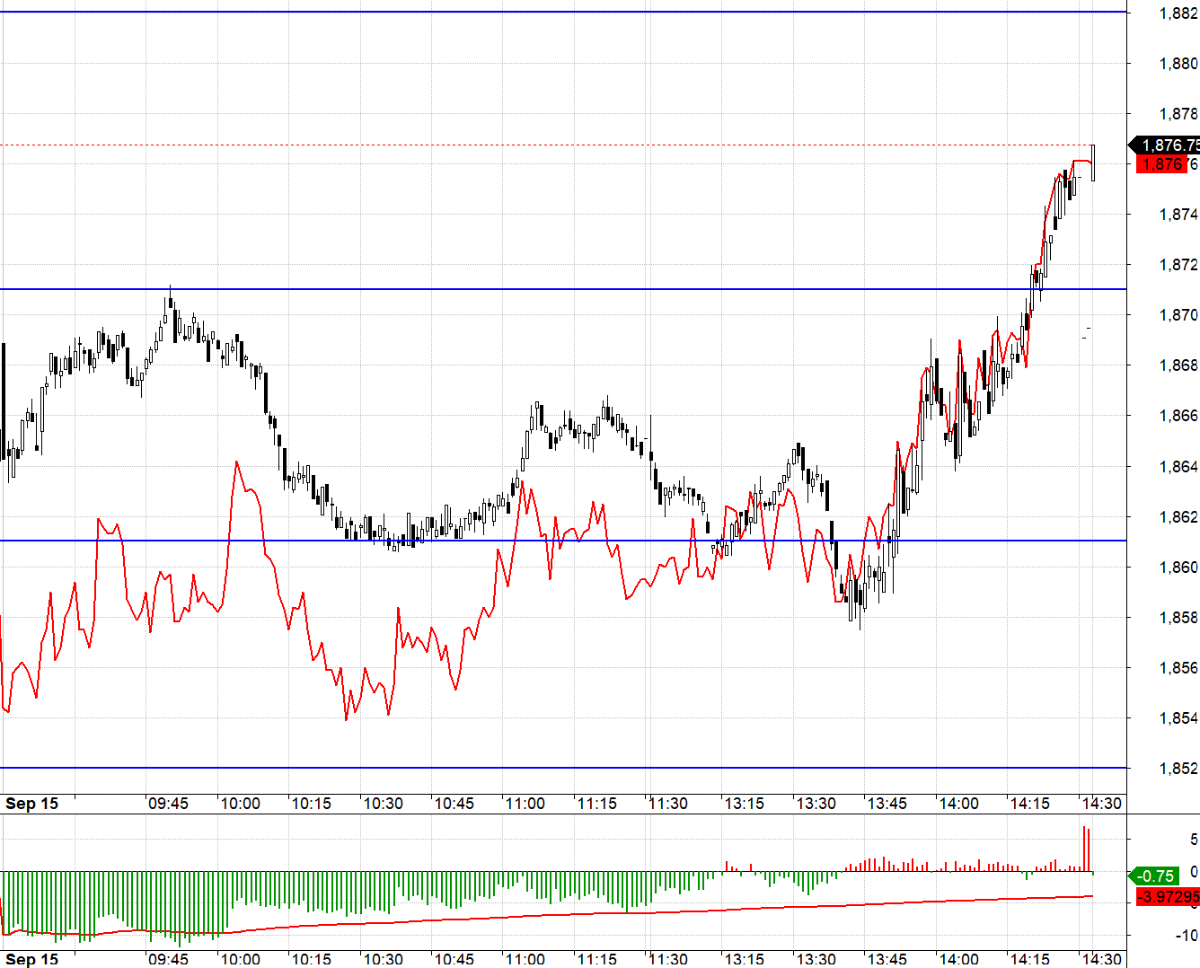Click 09:45 on the main chart time axis
This screenshot has height=968, width=1200.
(x=168, y=803)
